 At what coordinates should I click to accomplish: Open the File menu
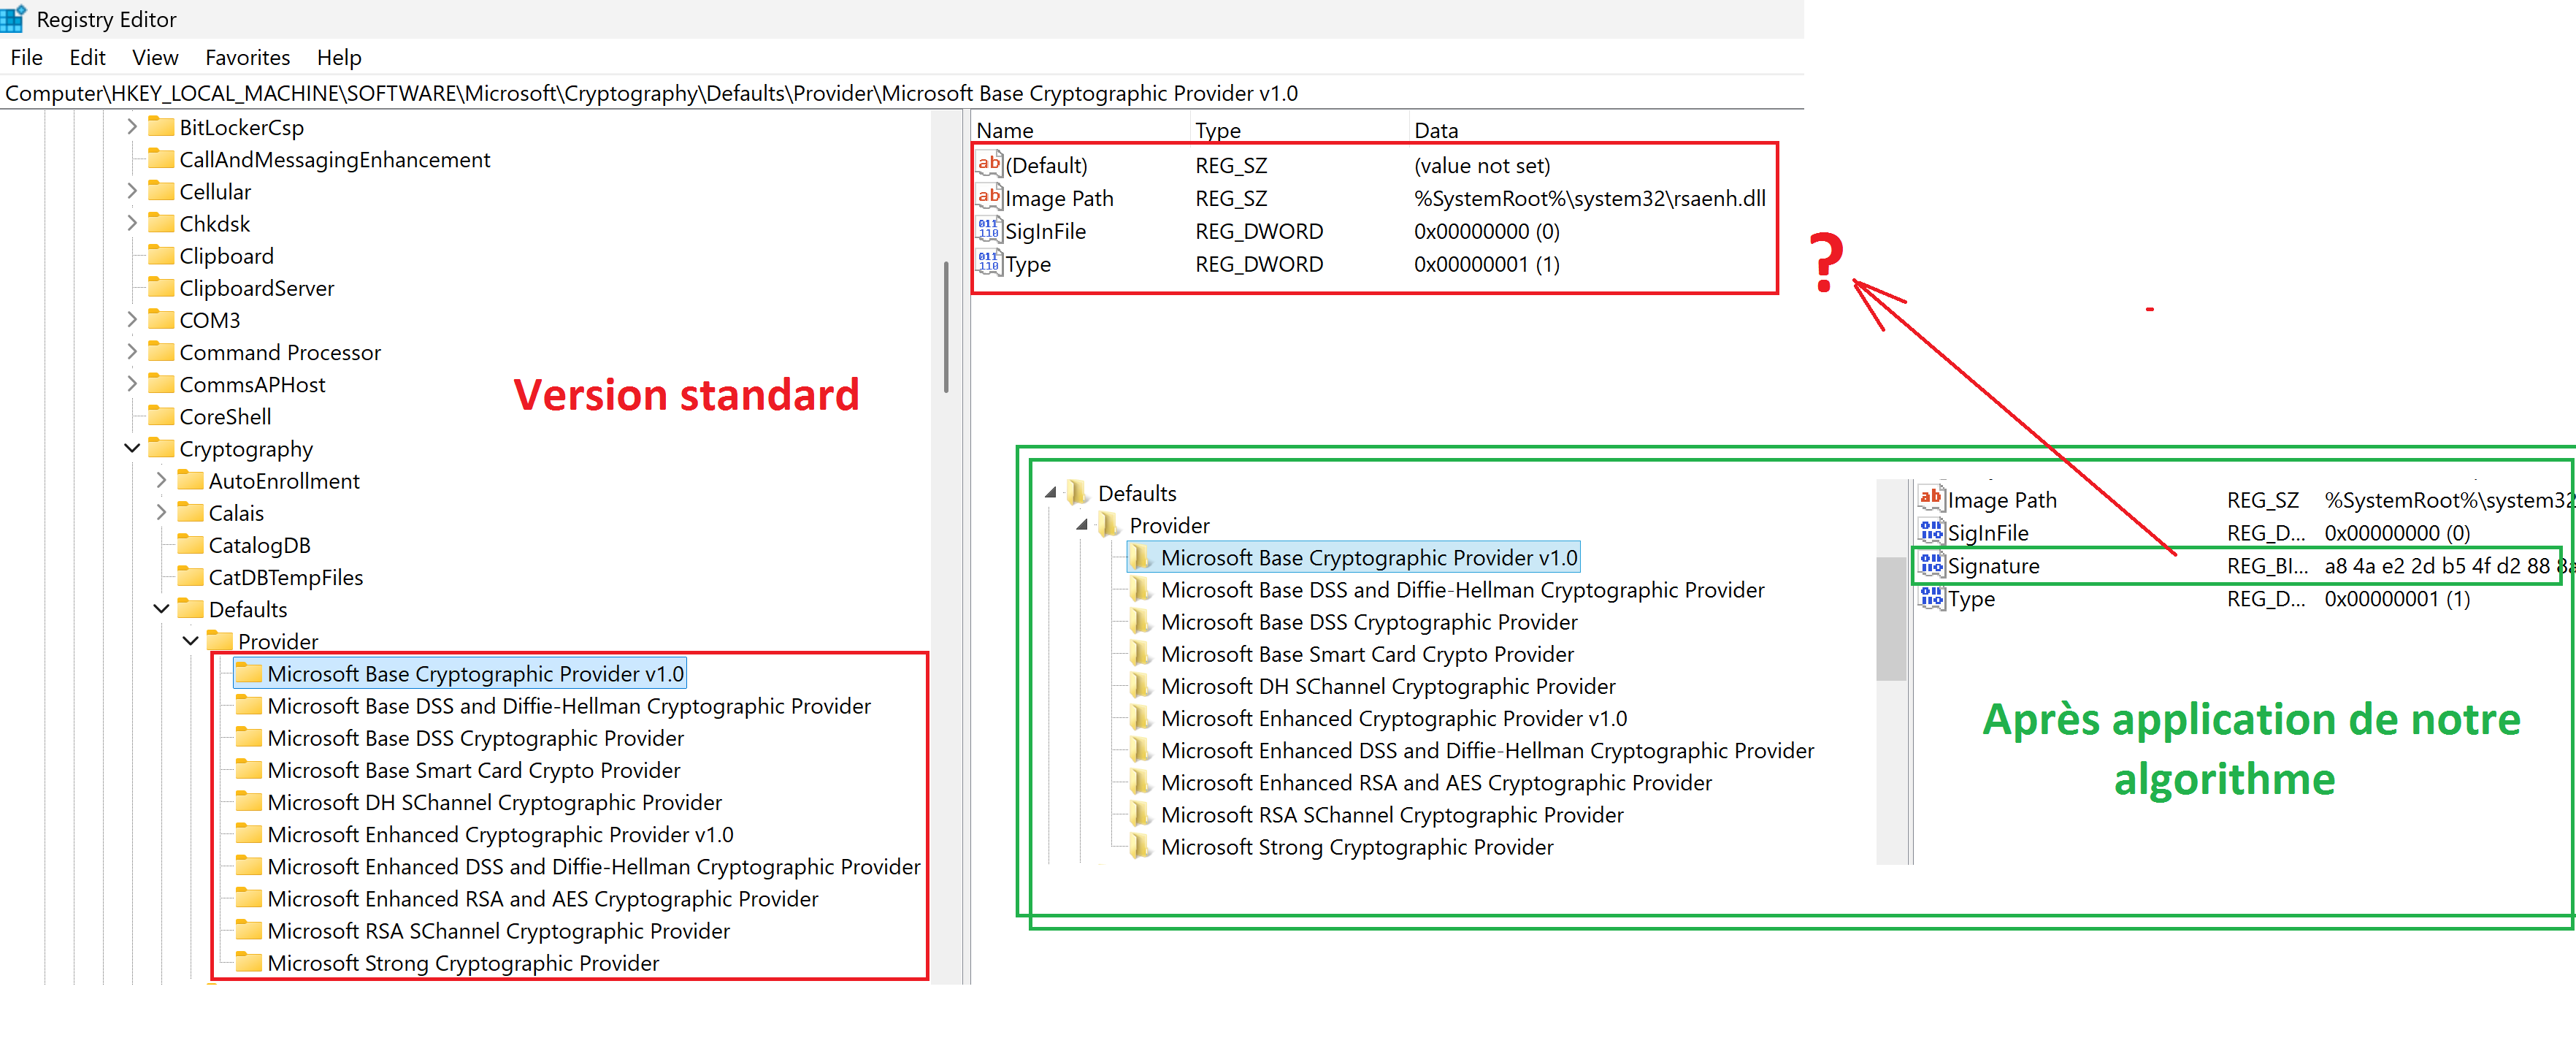(x=26, y=58)
